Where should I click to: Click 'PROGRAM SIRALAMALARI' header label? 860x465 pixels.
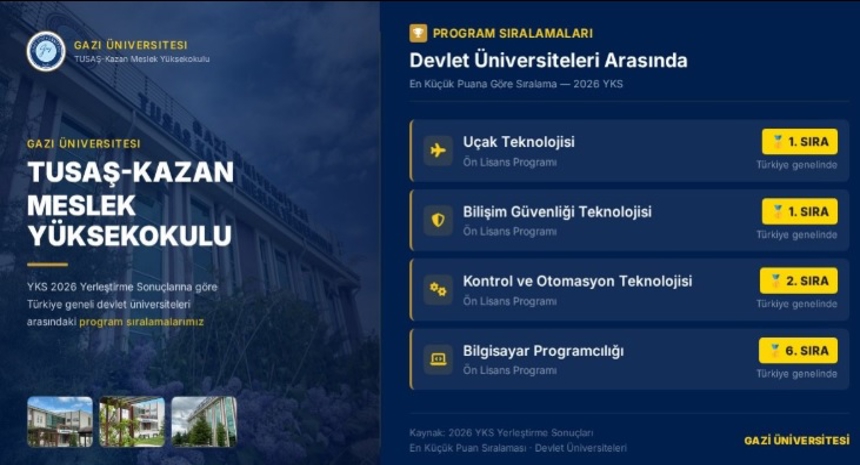pyautogui.click(x=513, y=33)
